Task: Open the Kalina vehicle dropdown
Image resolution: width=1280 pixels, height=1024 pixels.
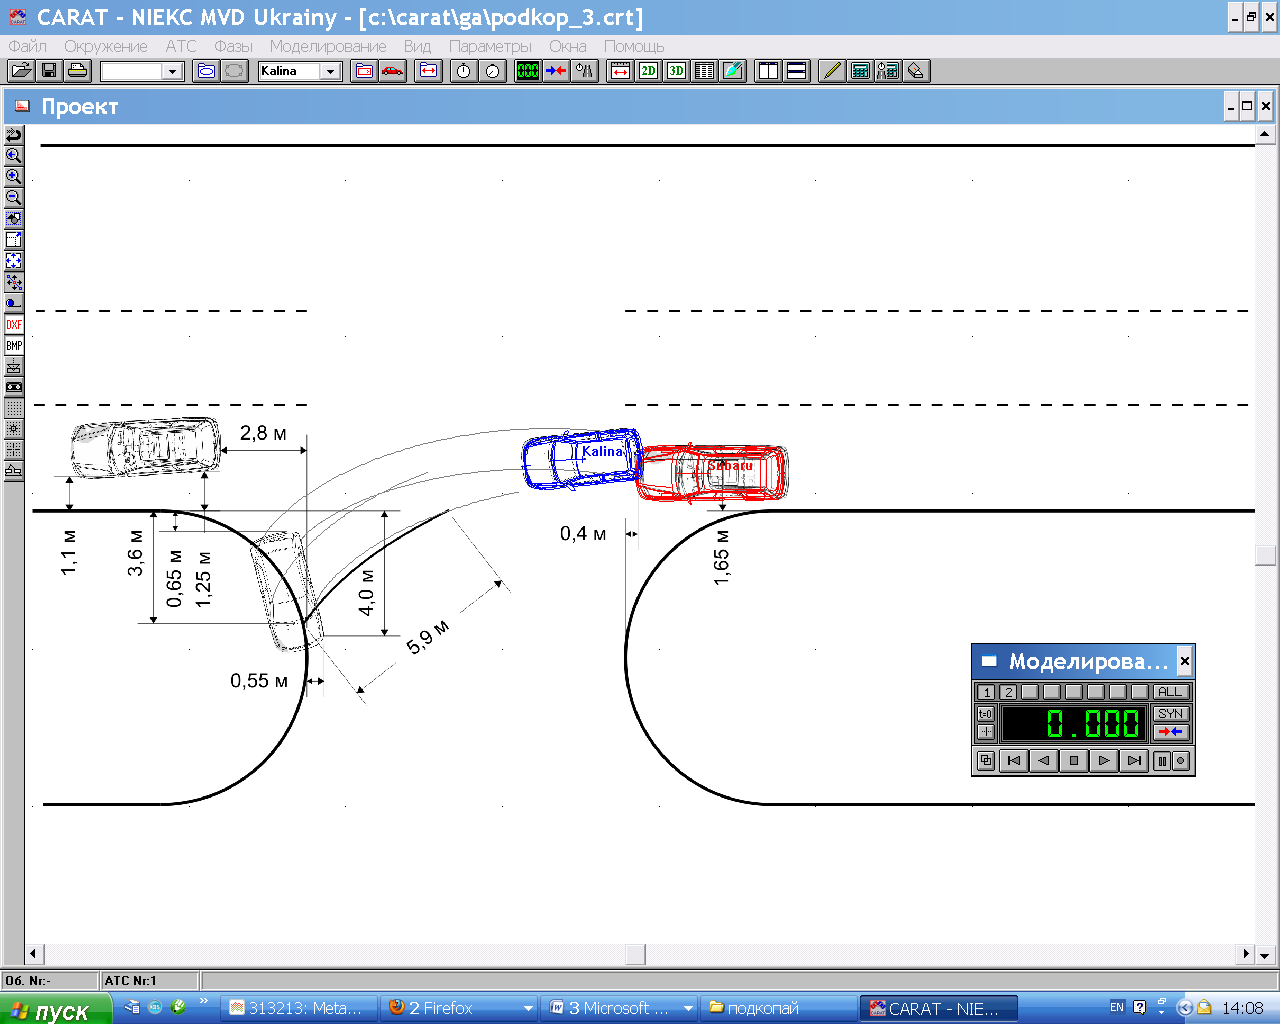Action: (x=330, y=71)
